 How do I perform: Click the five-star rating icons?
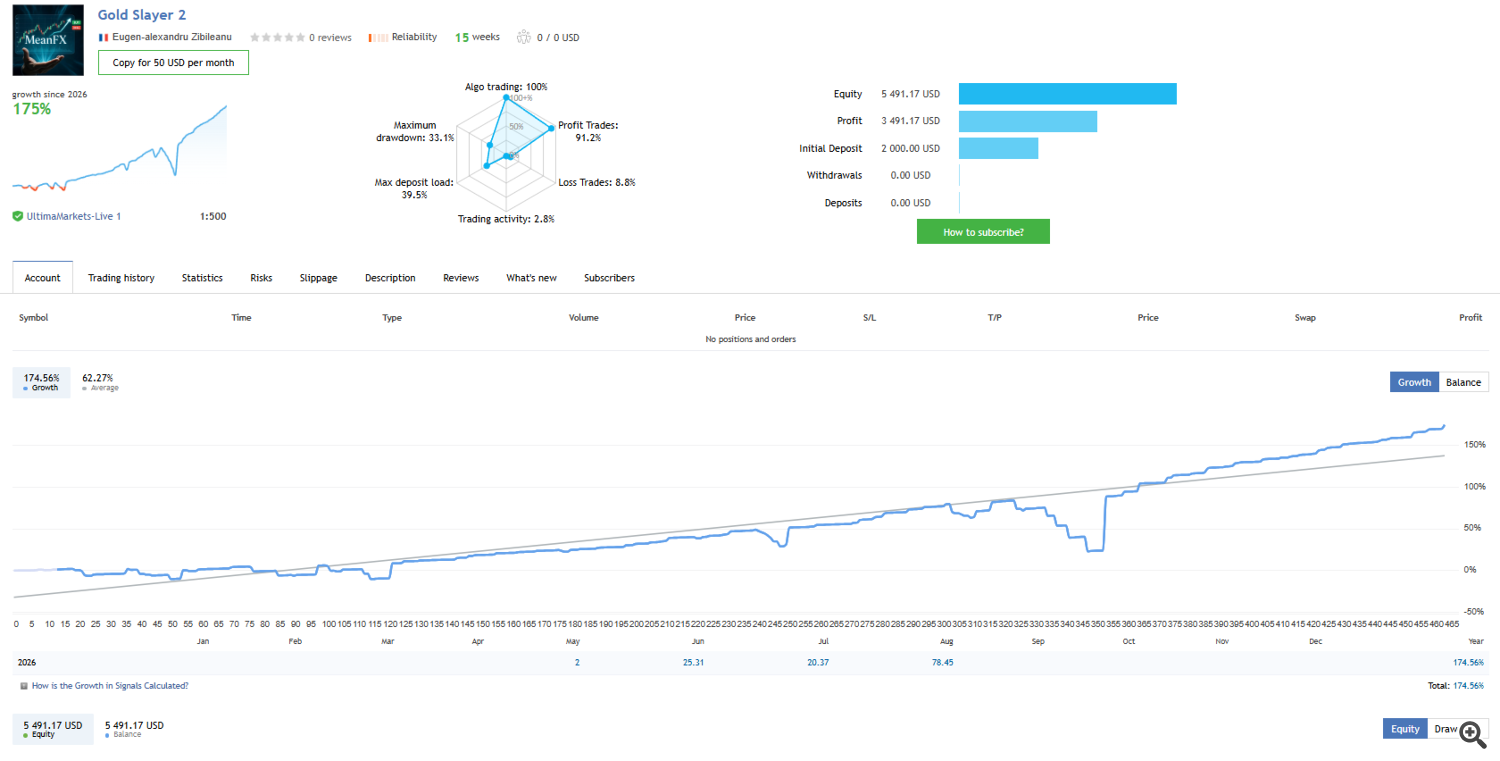277,37
